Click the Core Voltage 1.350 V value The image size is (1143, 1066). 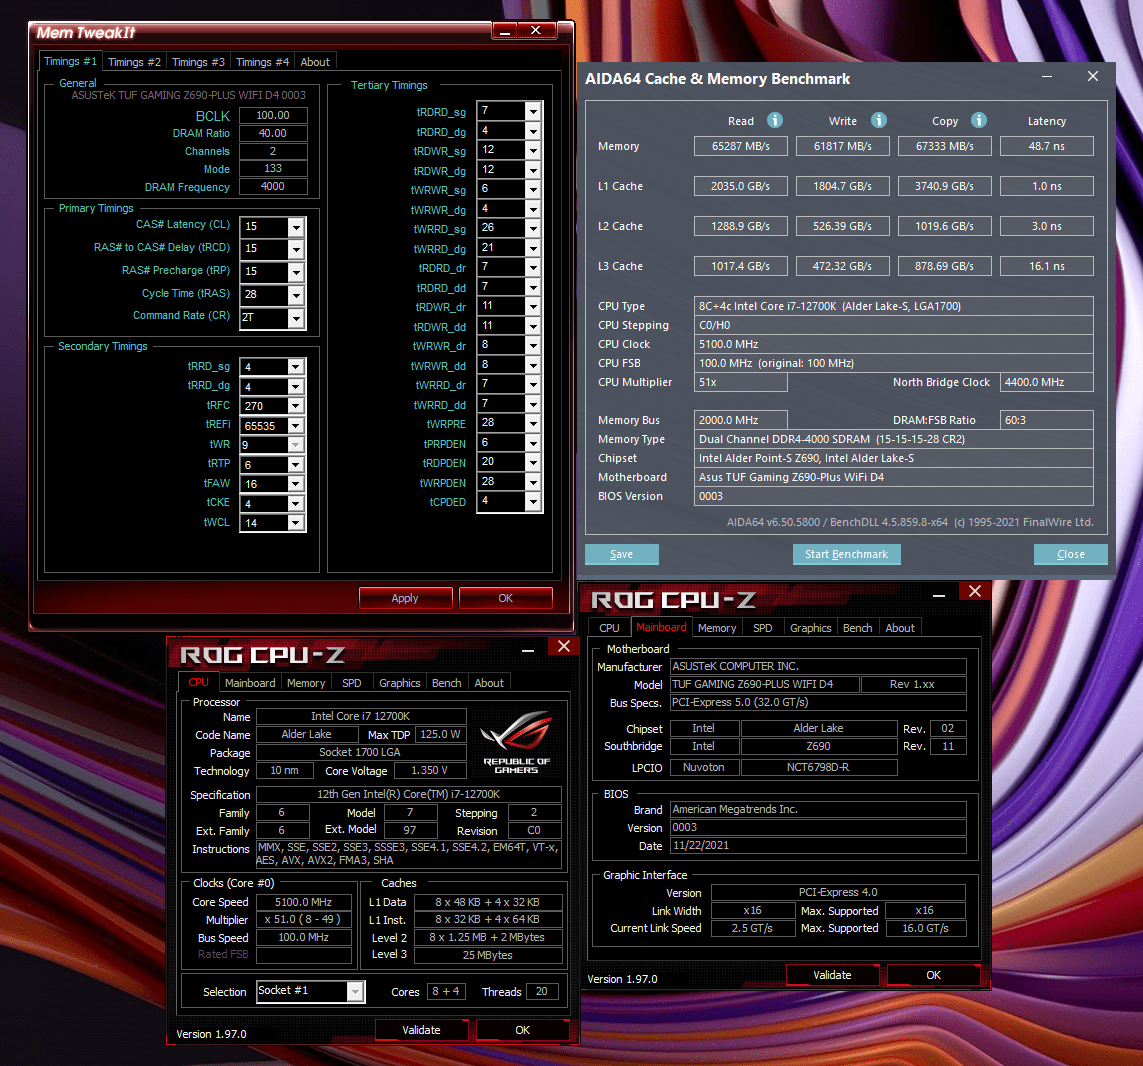point(429,771)
